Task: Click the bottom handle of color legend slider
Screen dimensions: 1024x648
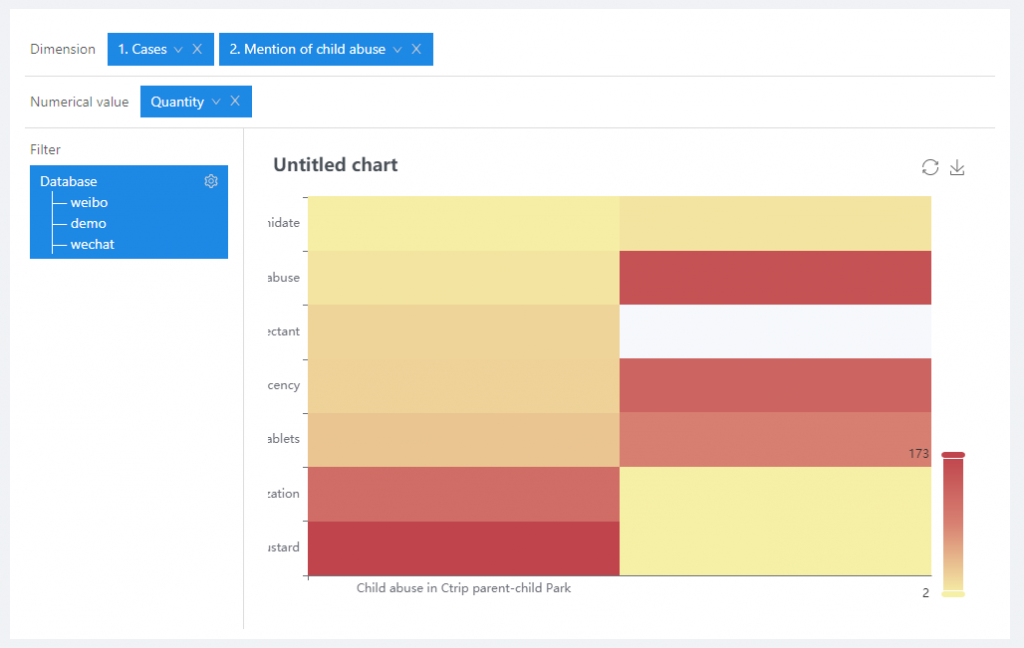Action: click(x=953, y=593)
